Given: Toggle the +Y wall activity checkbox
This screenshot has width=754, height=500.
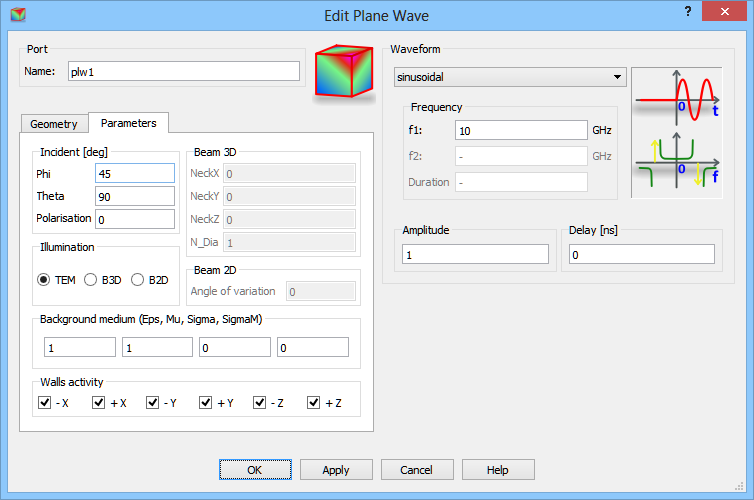Looking at the screenshot, I should tap(206, 403).
